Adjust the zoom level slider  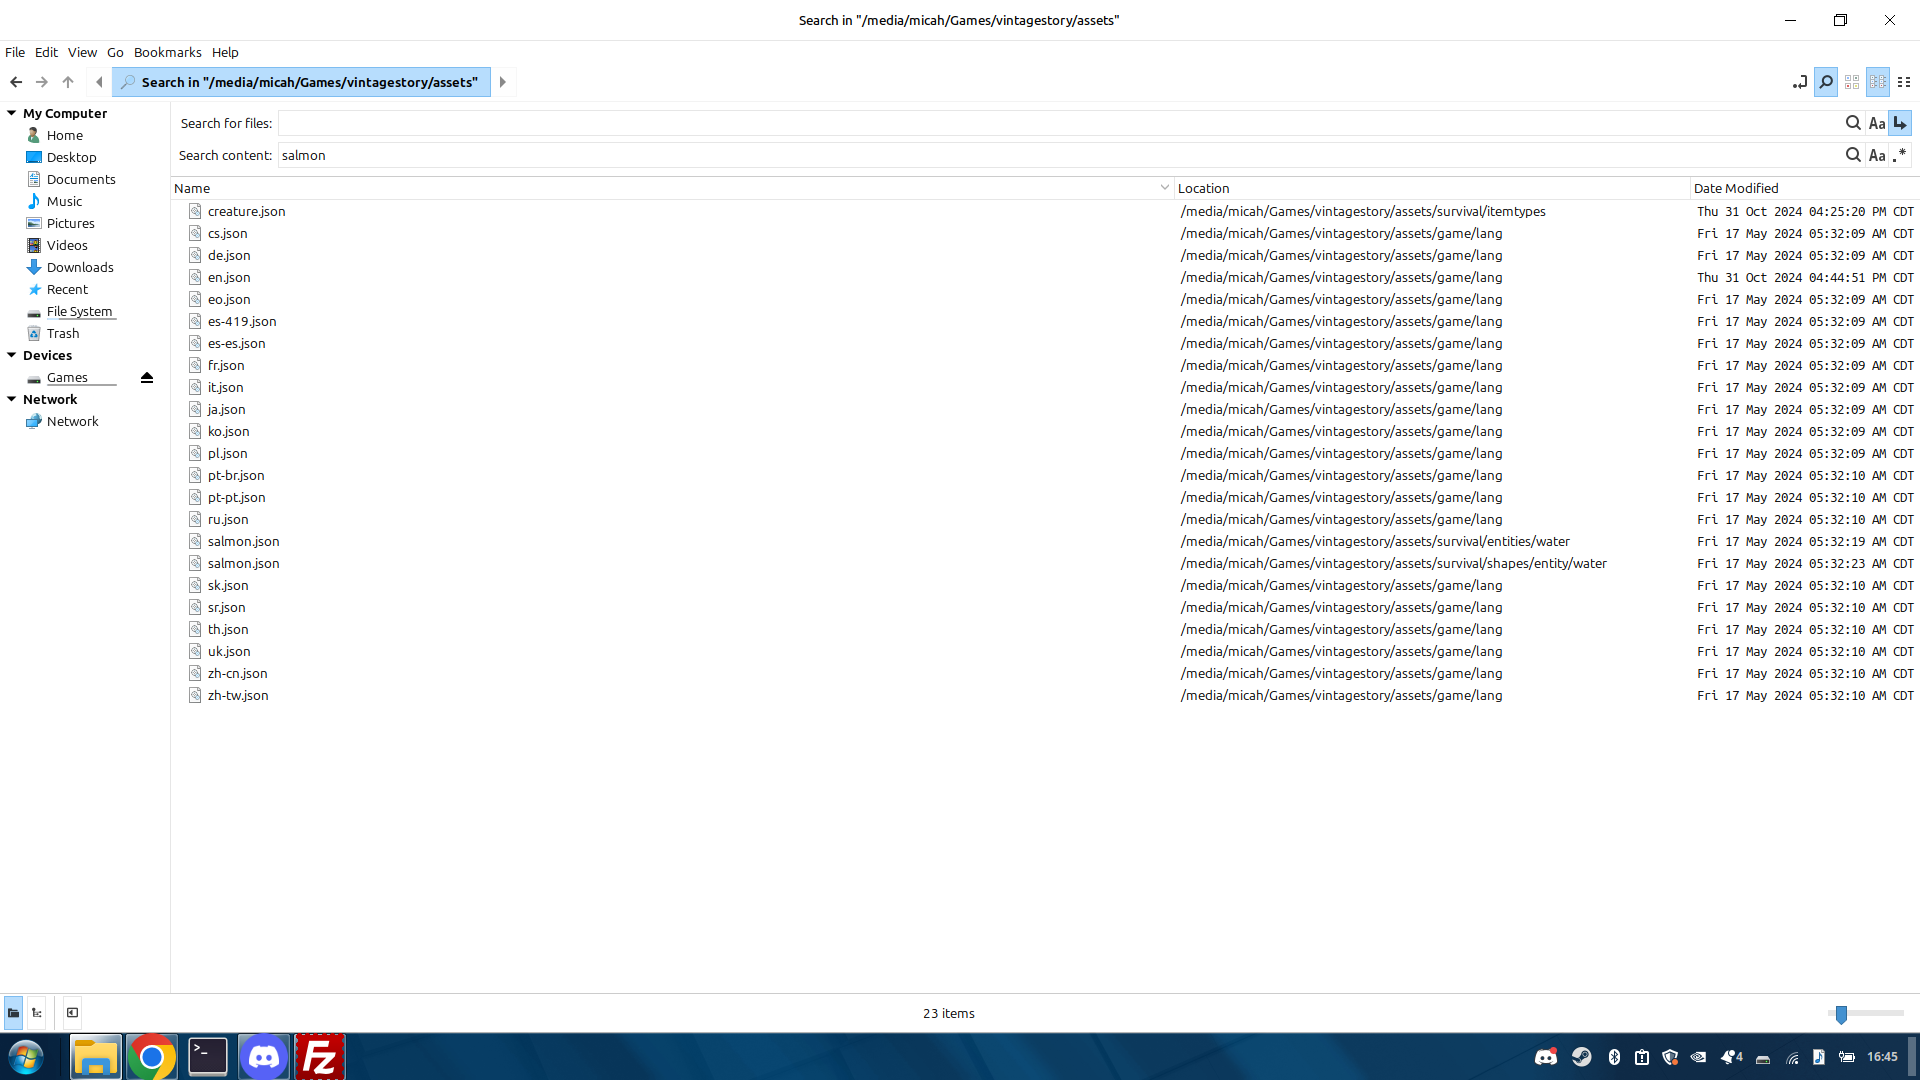pos(1841,1014)
